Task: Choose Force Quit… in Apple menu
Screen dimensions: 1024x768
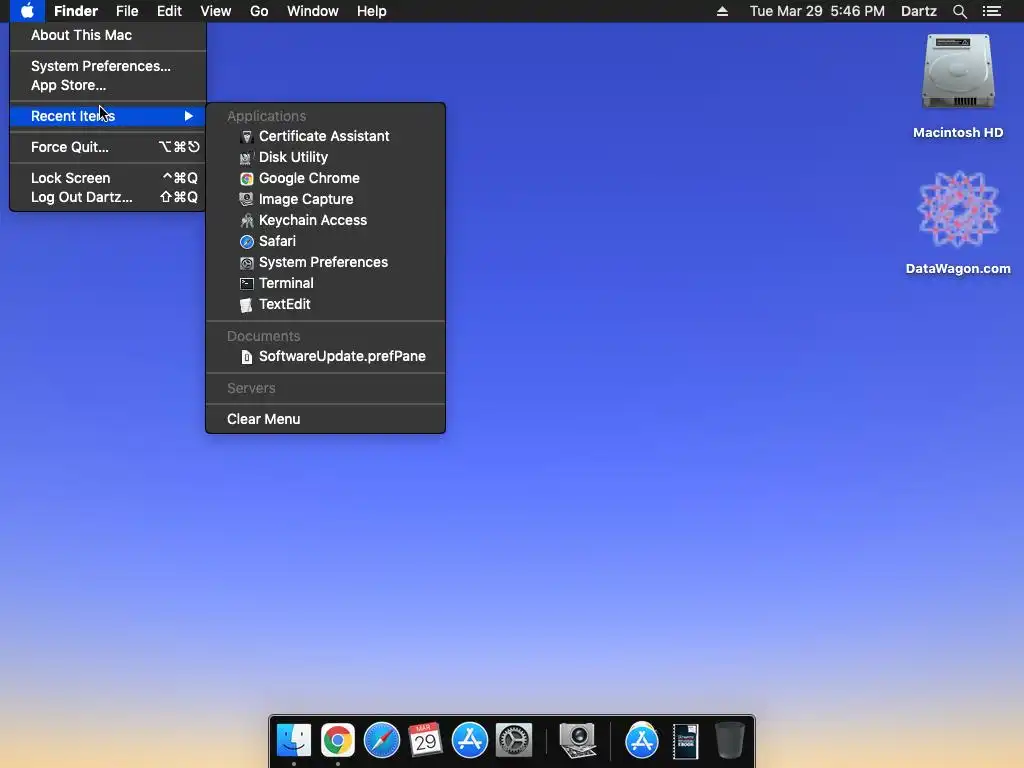Action: (x=108, y=147)
